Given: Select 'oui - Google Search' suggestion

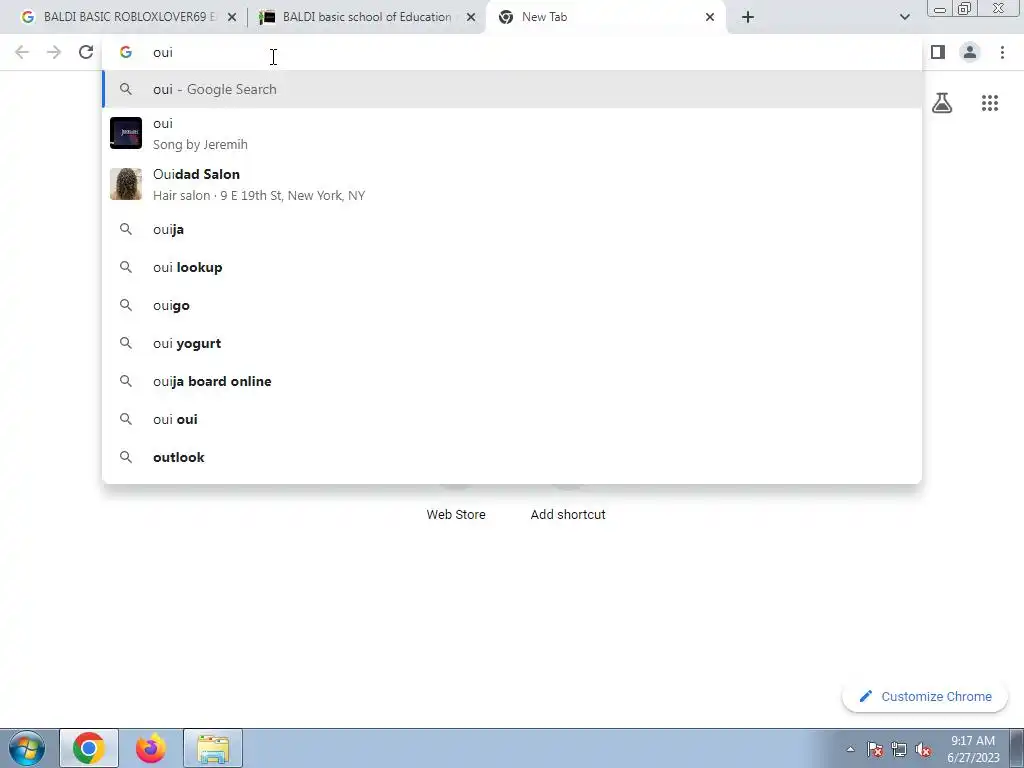Looking at the screenshot, I should (x=512, y=89).
